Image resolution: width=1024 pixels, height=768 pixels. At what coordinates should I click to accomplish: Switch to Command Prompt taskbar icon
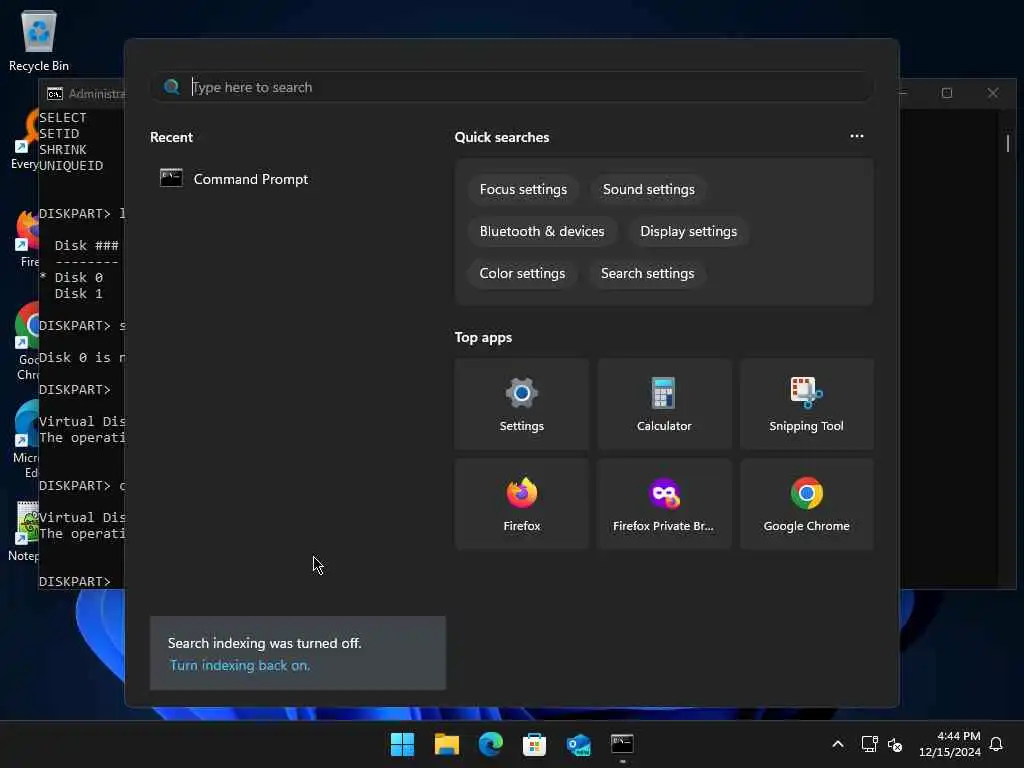(x=622, y=744)
